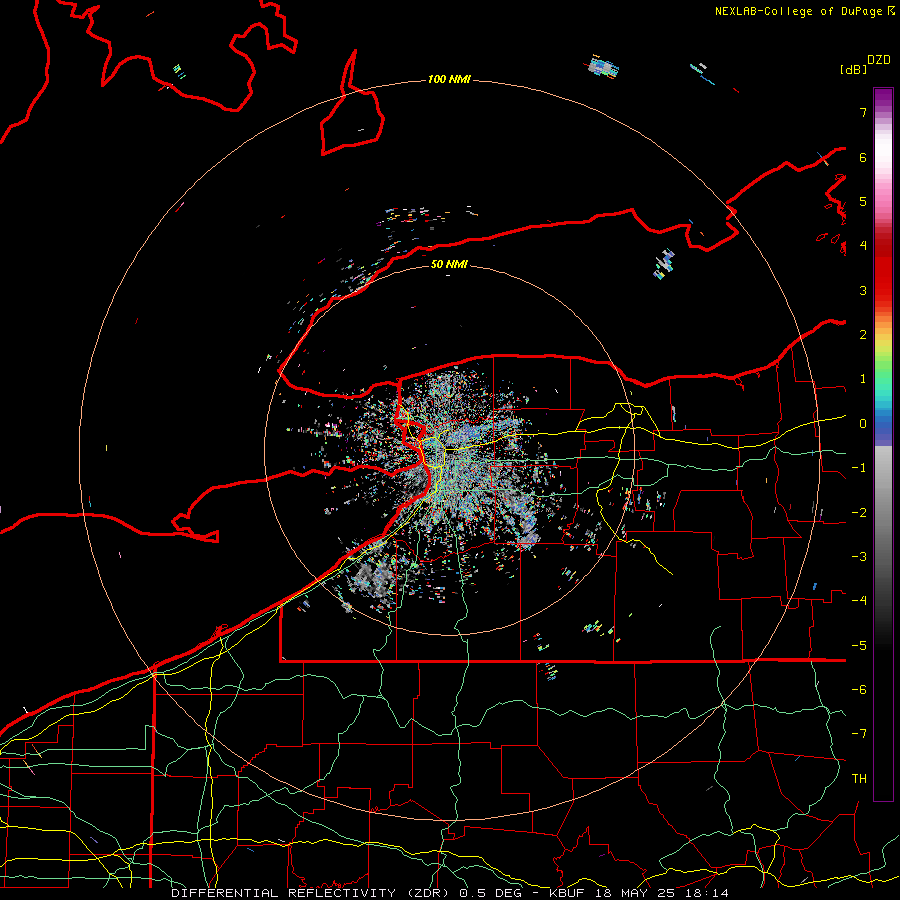900x900 pixels.
Task: Click the color scale value 0
Action: coord(863,424)
